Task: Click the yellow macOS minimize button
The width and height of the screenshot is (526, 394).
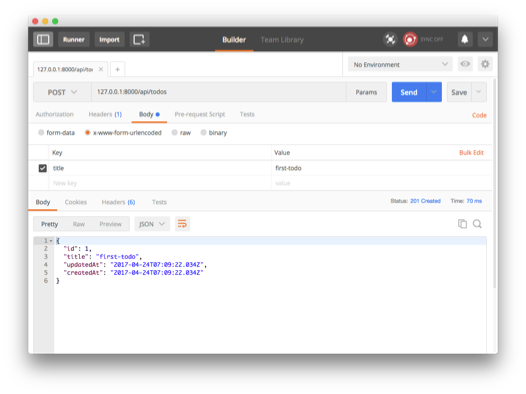Action: (x=45, y=21)
